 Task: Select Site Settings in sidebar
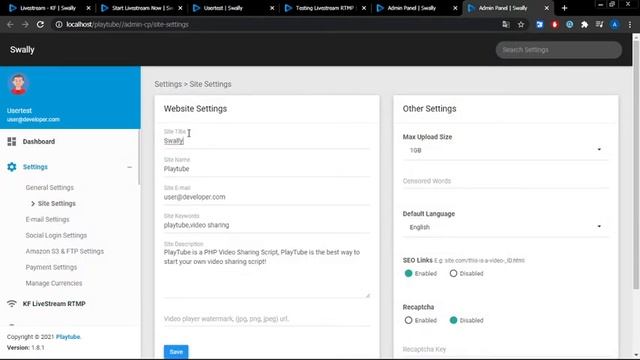(57, 204)
